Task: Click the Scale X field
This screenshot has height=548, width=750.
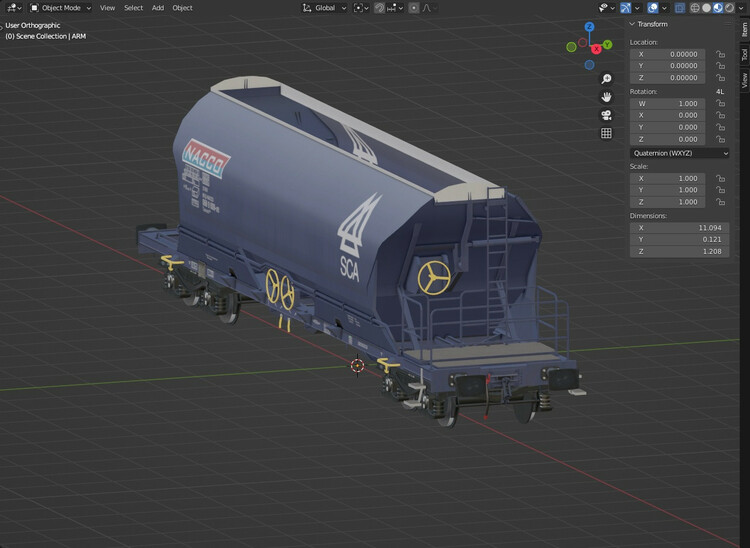Action: click(667, 178)
